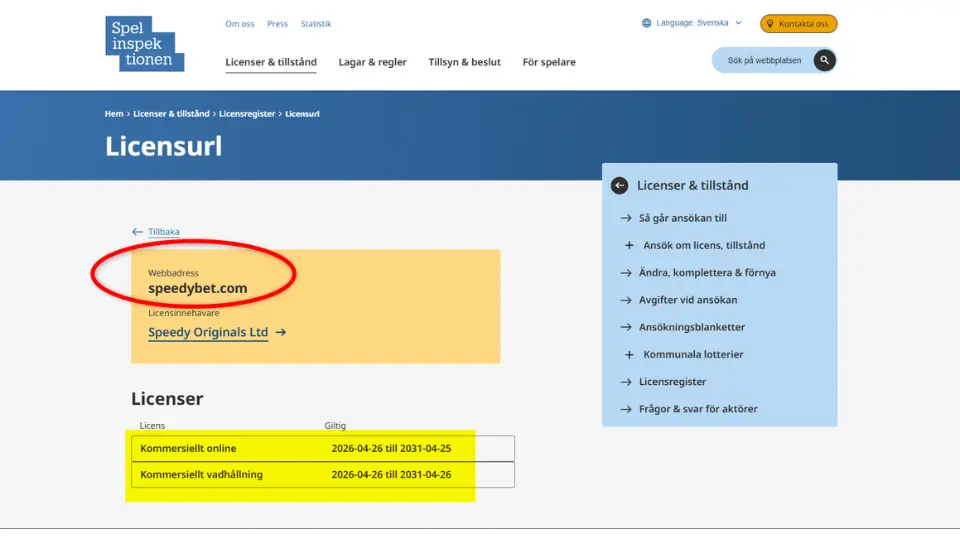Go back via Tillbaka link
The image size is (960, 540).
coord(163,232)
